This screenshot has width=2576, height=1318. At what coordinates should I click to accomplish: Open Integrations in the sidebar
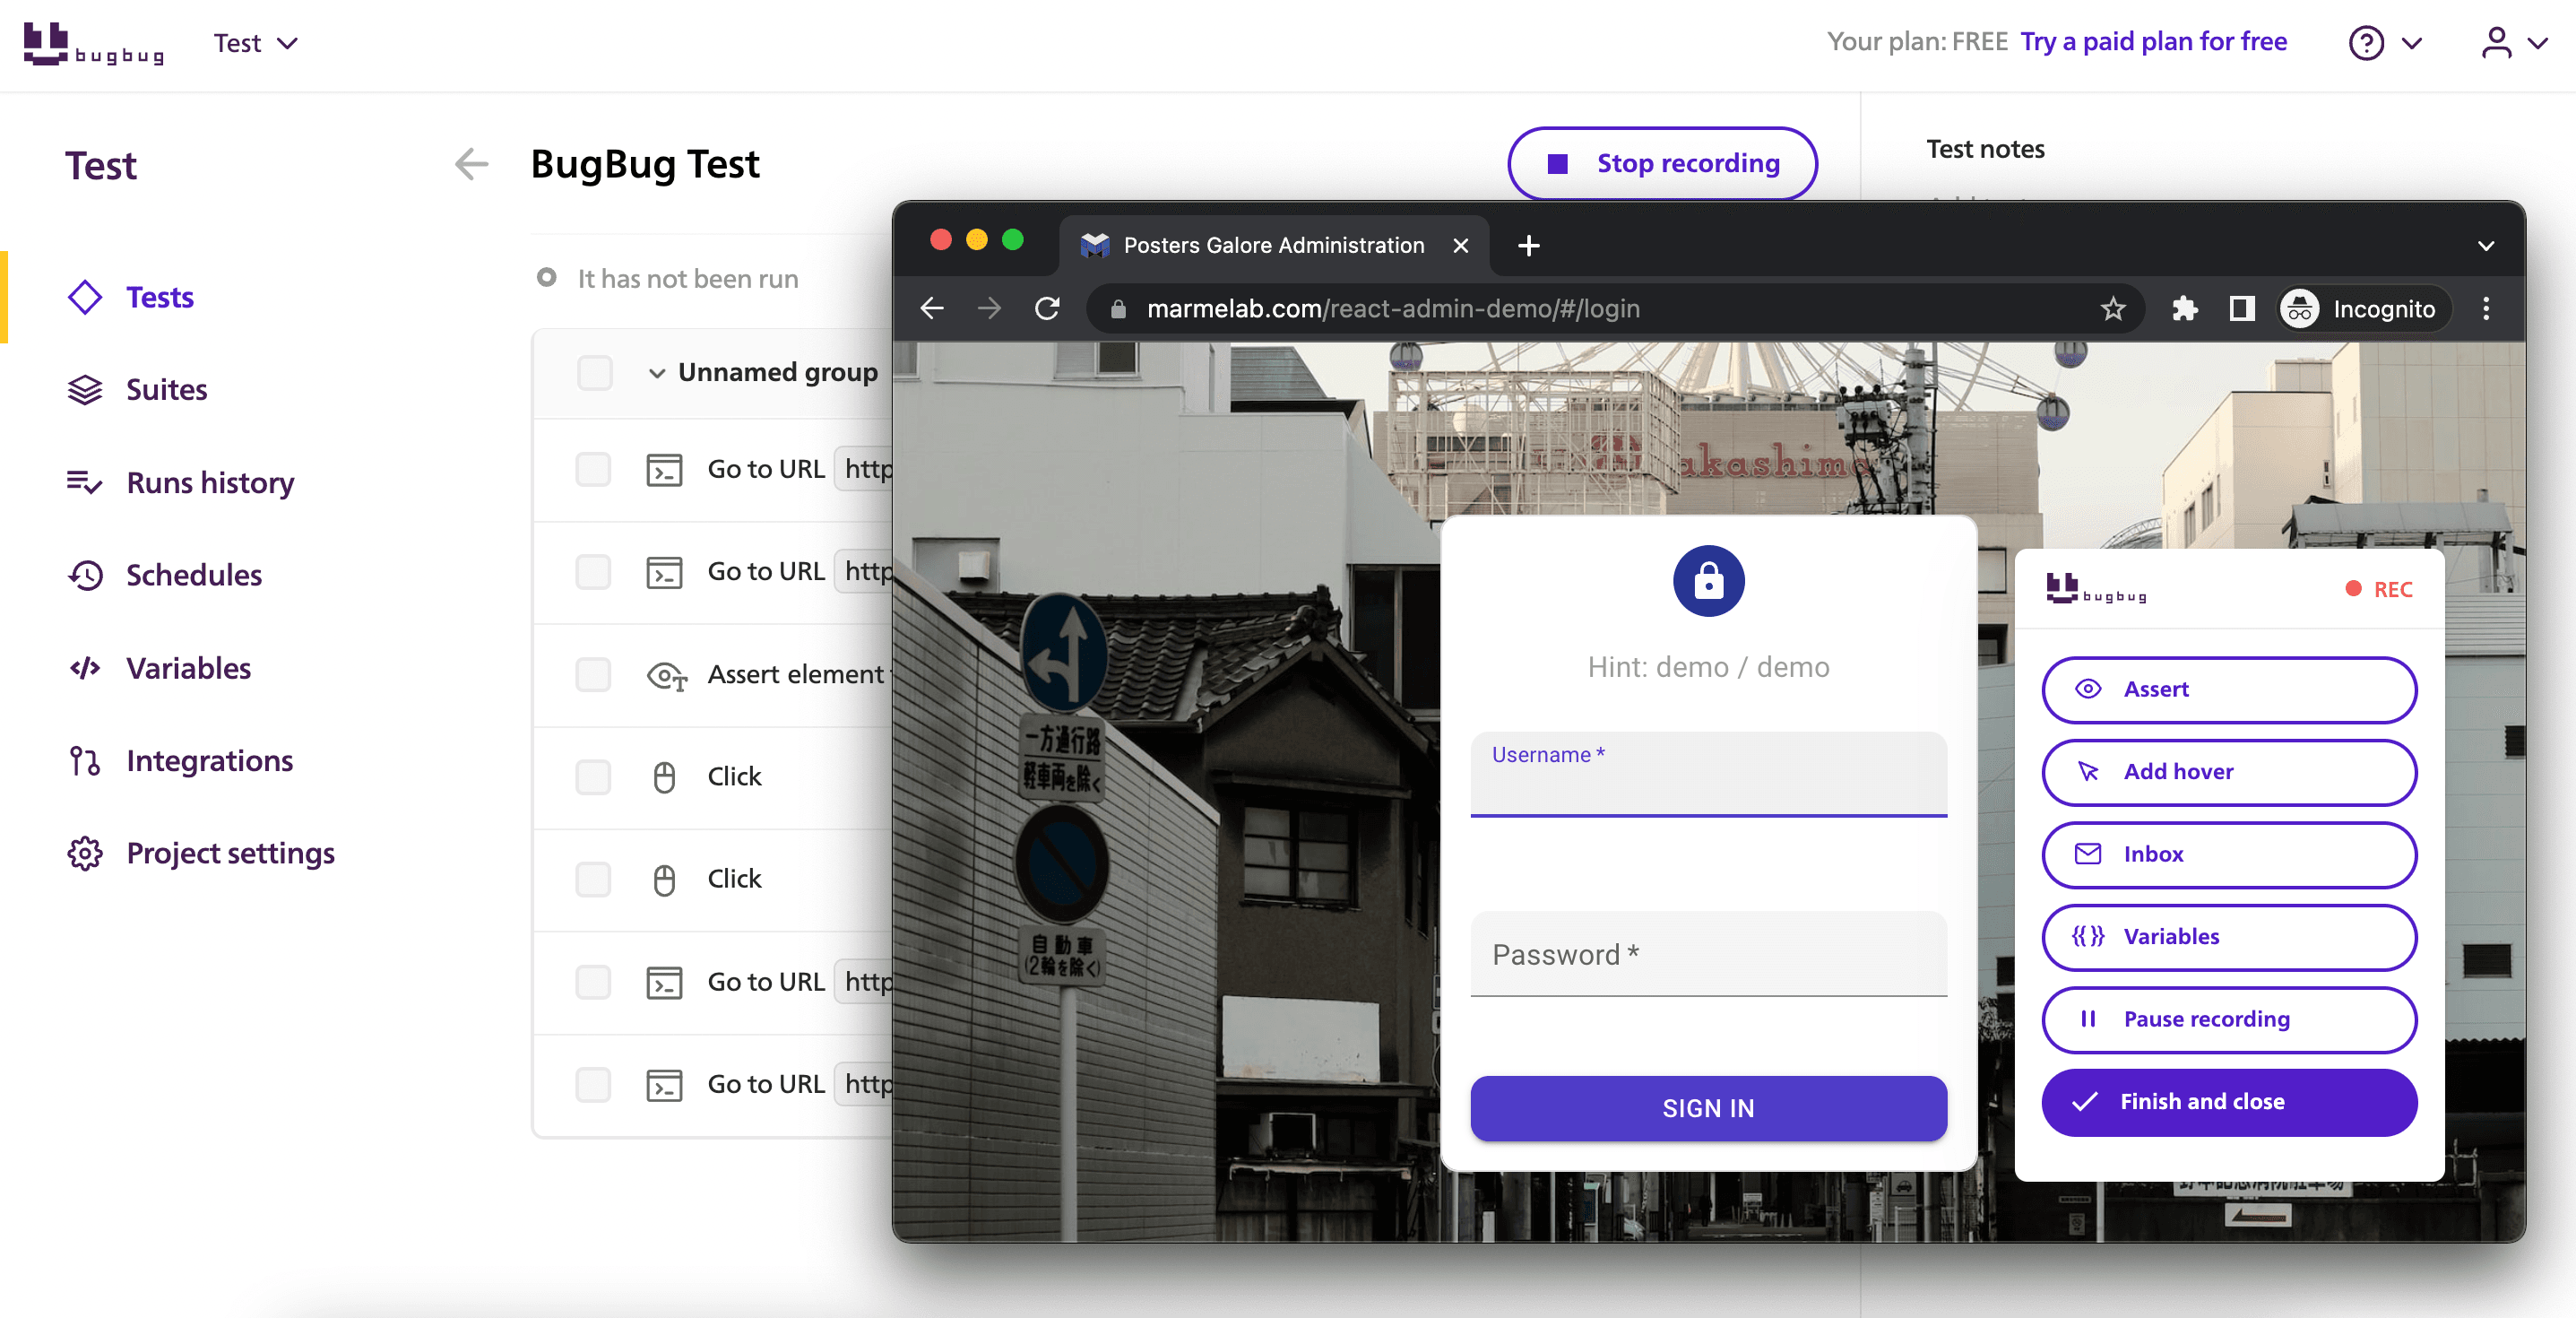(210, 760)
